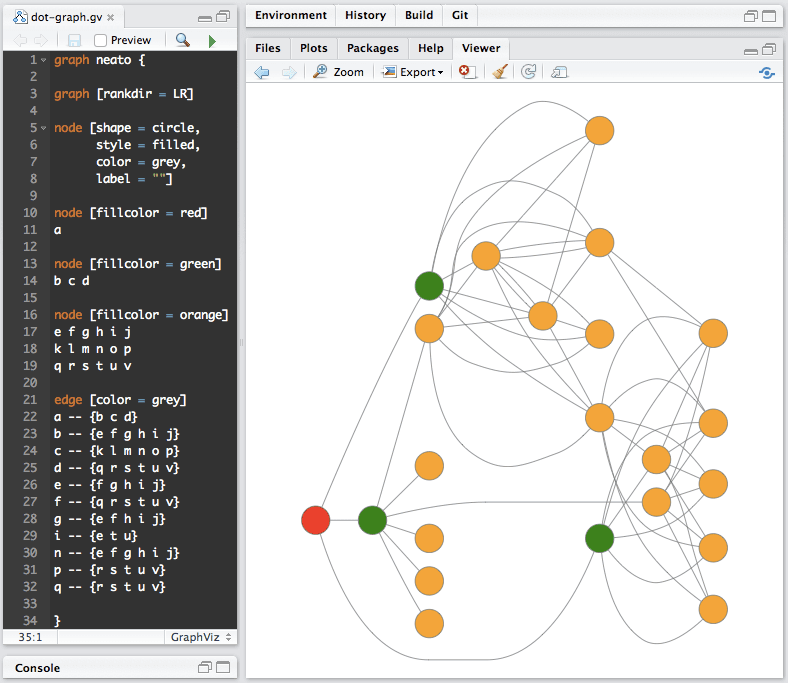The height and width of the screenshot is (683, 788).
Task: Maximize the Viewer pane
Action: [x=769, y=49]
